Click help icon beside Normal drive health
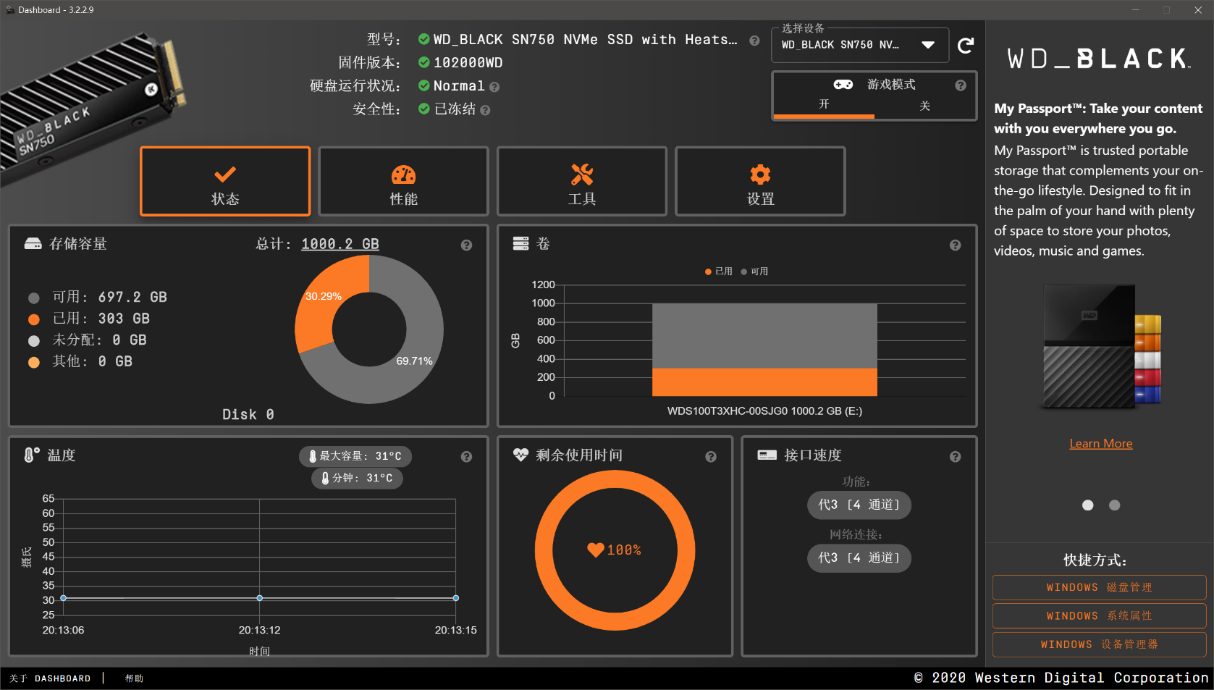The image size is (1214, 690). [494, 87]
